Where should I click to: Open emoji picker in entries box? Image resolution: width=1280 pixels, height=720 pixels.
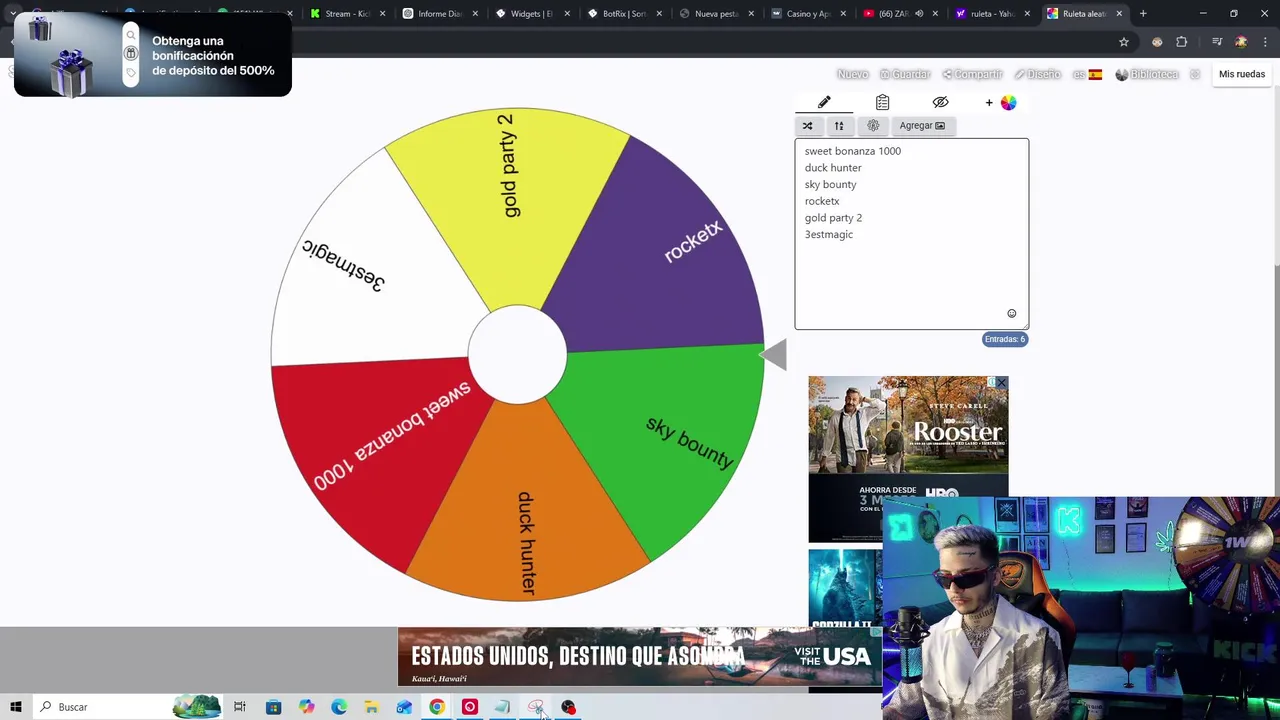pyautogui.click(x=1011, y=314)
